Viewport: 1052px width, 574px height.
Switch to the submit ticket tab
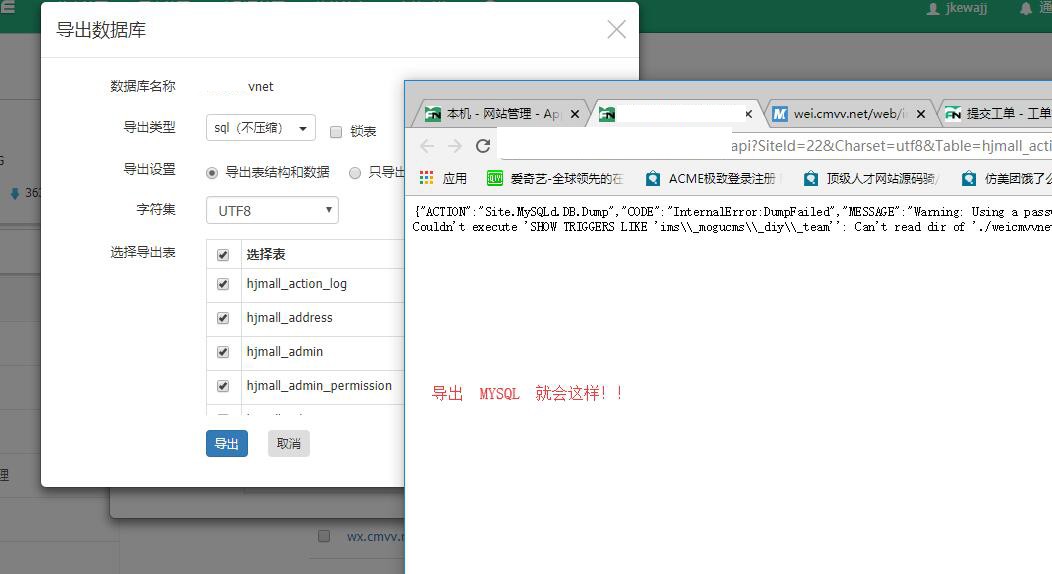(x=996, y=114)
